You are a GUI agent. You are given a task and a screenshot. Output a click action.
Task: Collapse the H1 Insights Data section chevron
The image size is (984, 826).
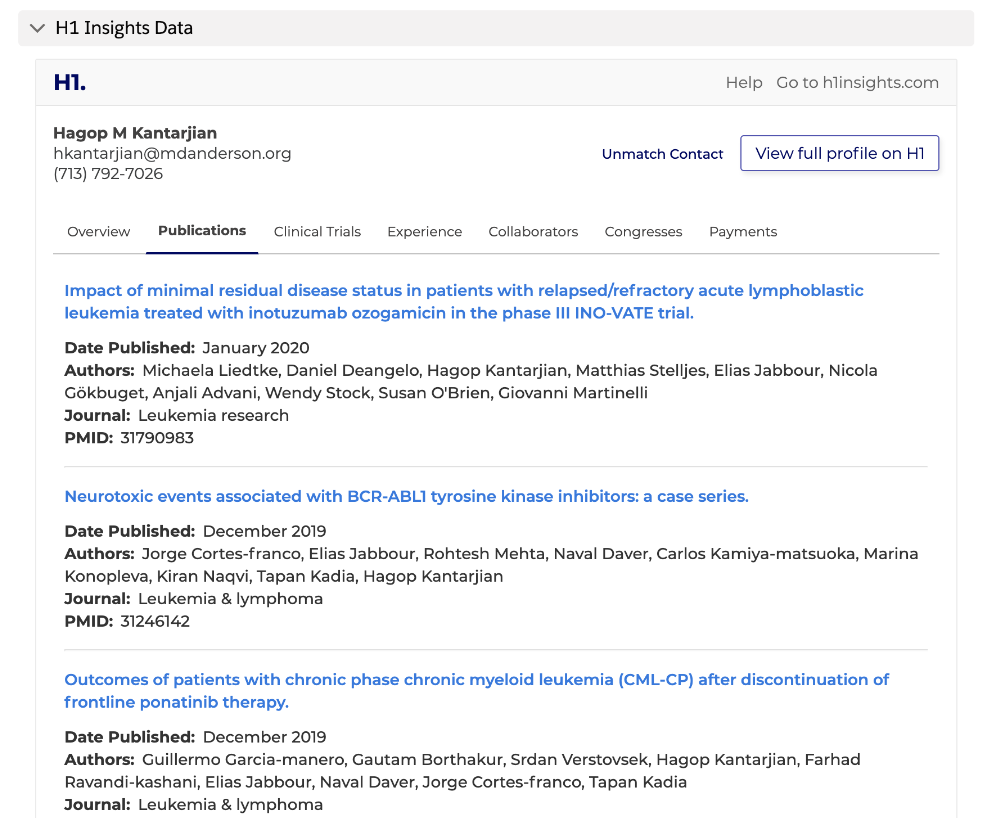(38, 28)
